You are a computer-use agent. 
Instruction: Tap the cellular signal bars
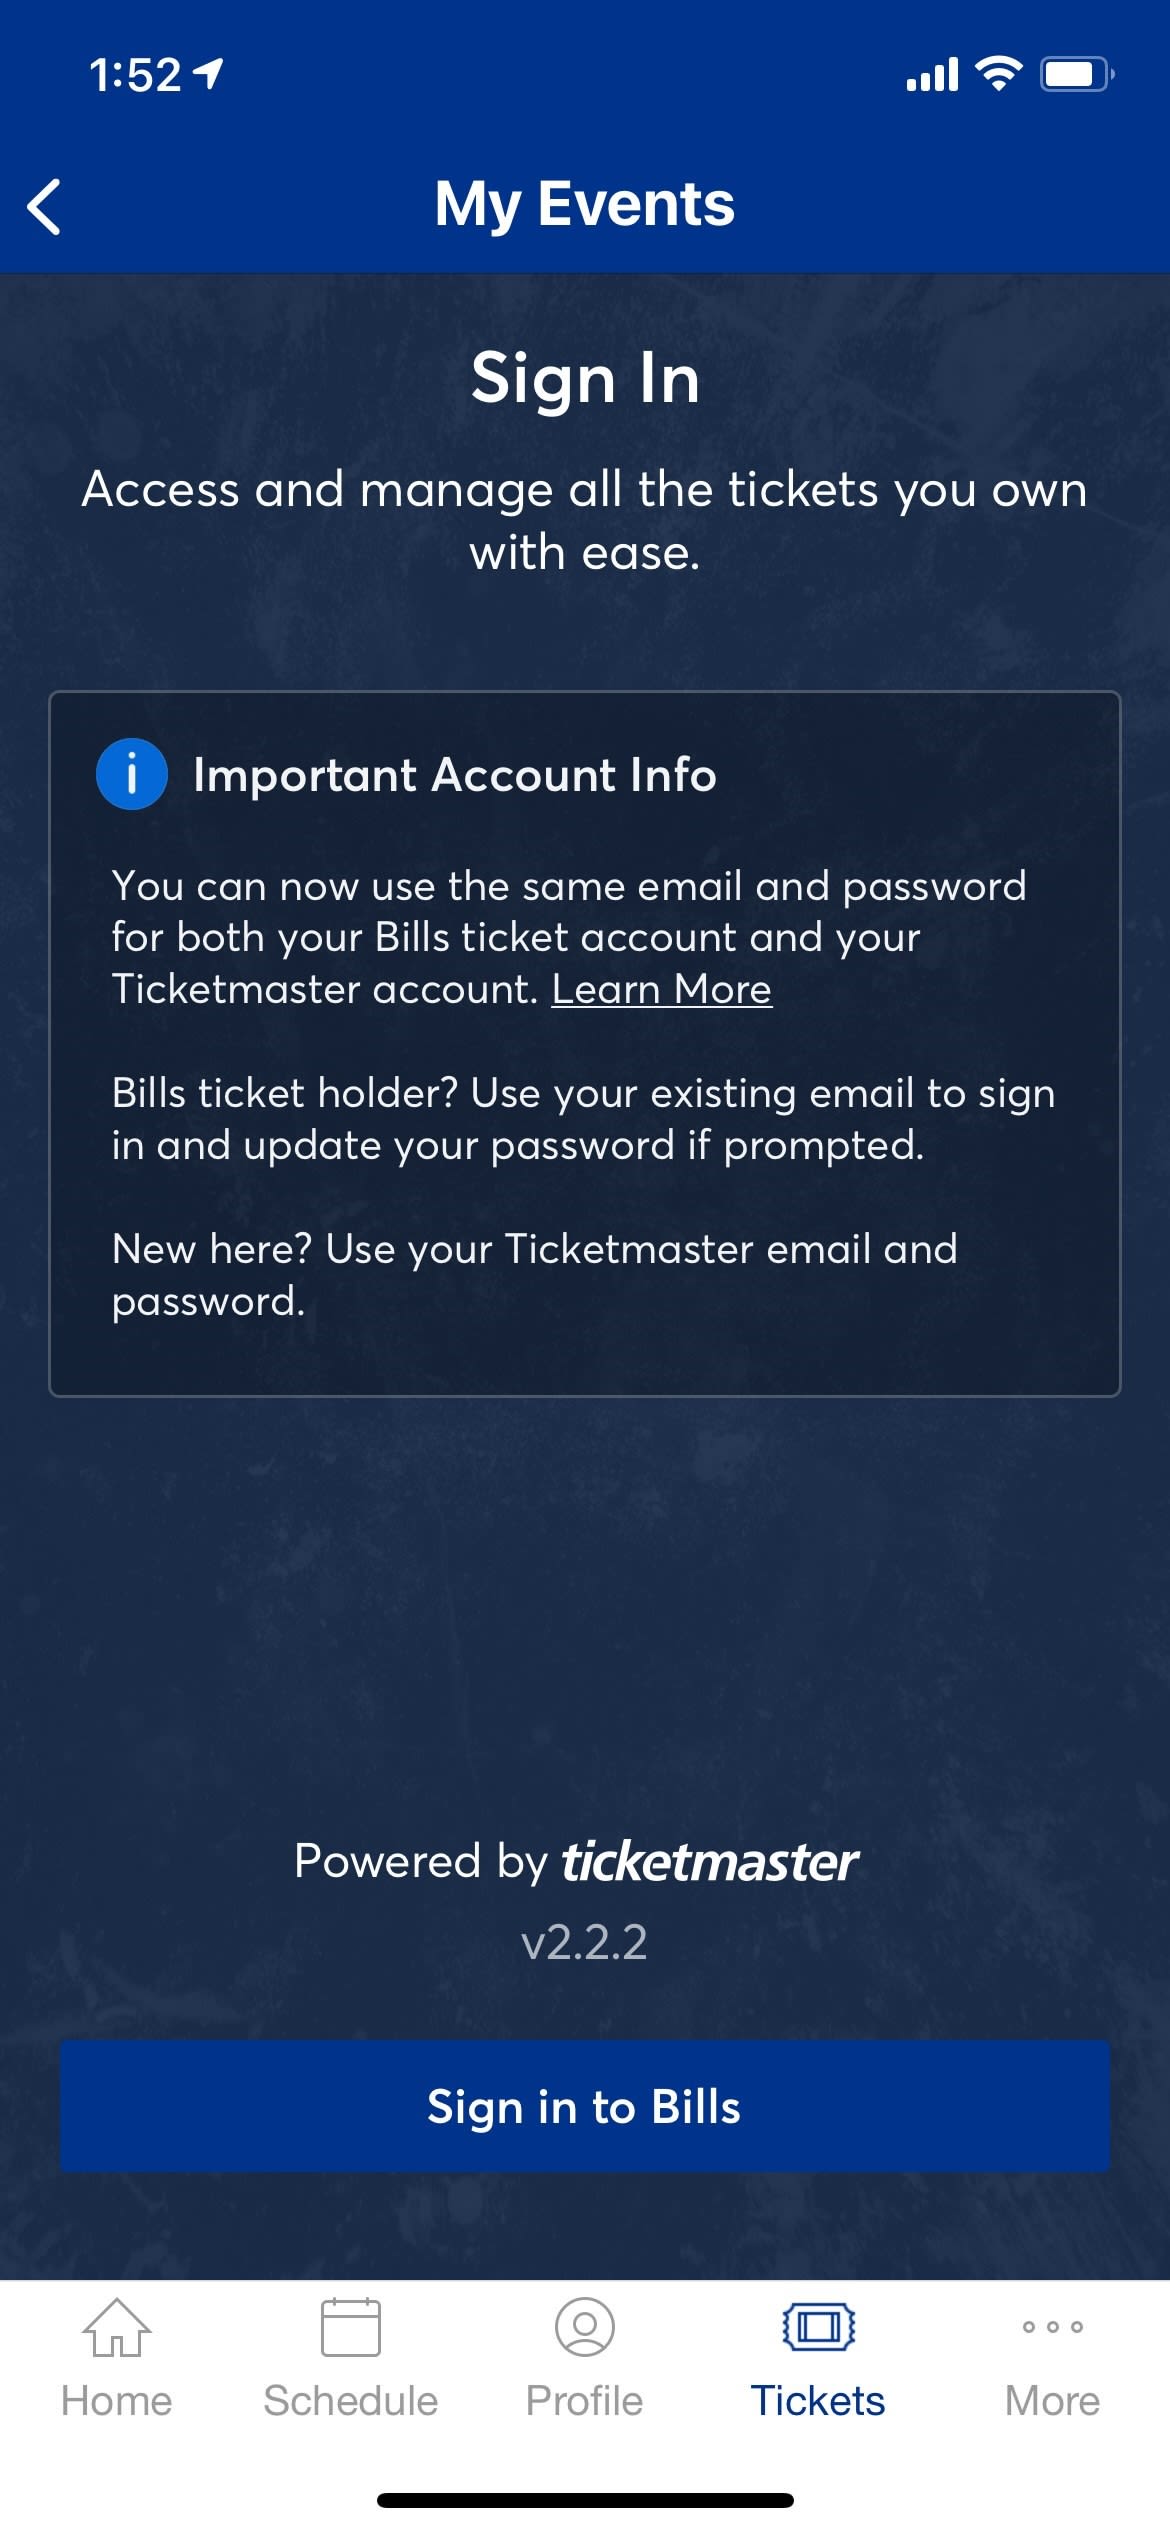[932, 75]
